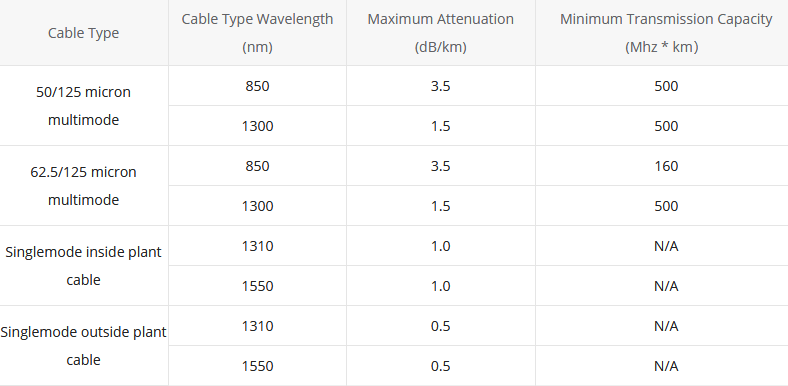Click the 1550 wavelength for outside plant cable

click(x=257, y=366)
